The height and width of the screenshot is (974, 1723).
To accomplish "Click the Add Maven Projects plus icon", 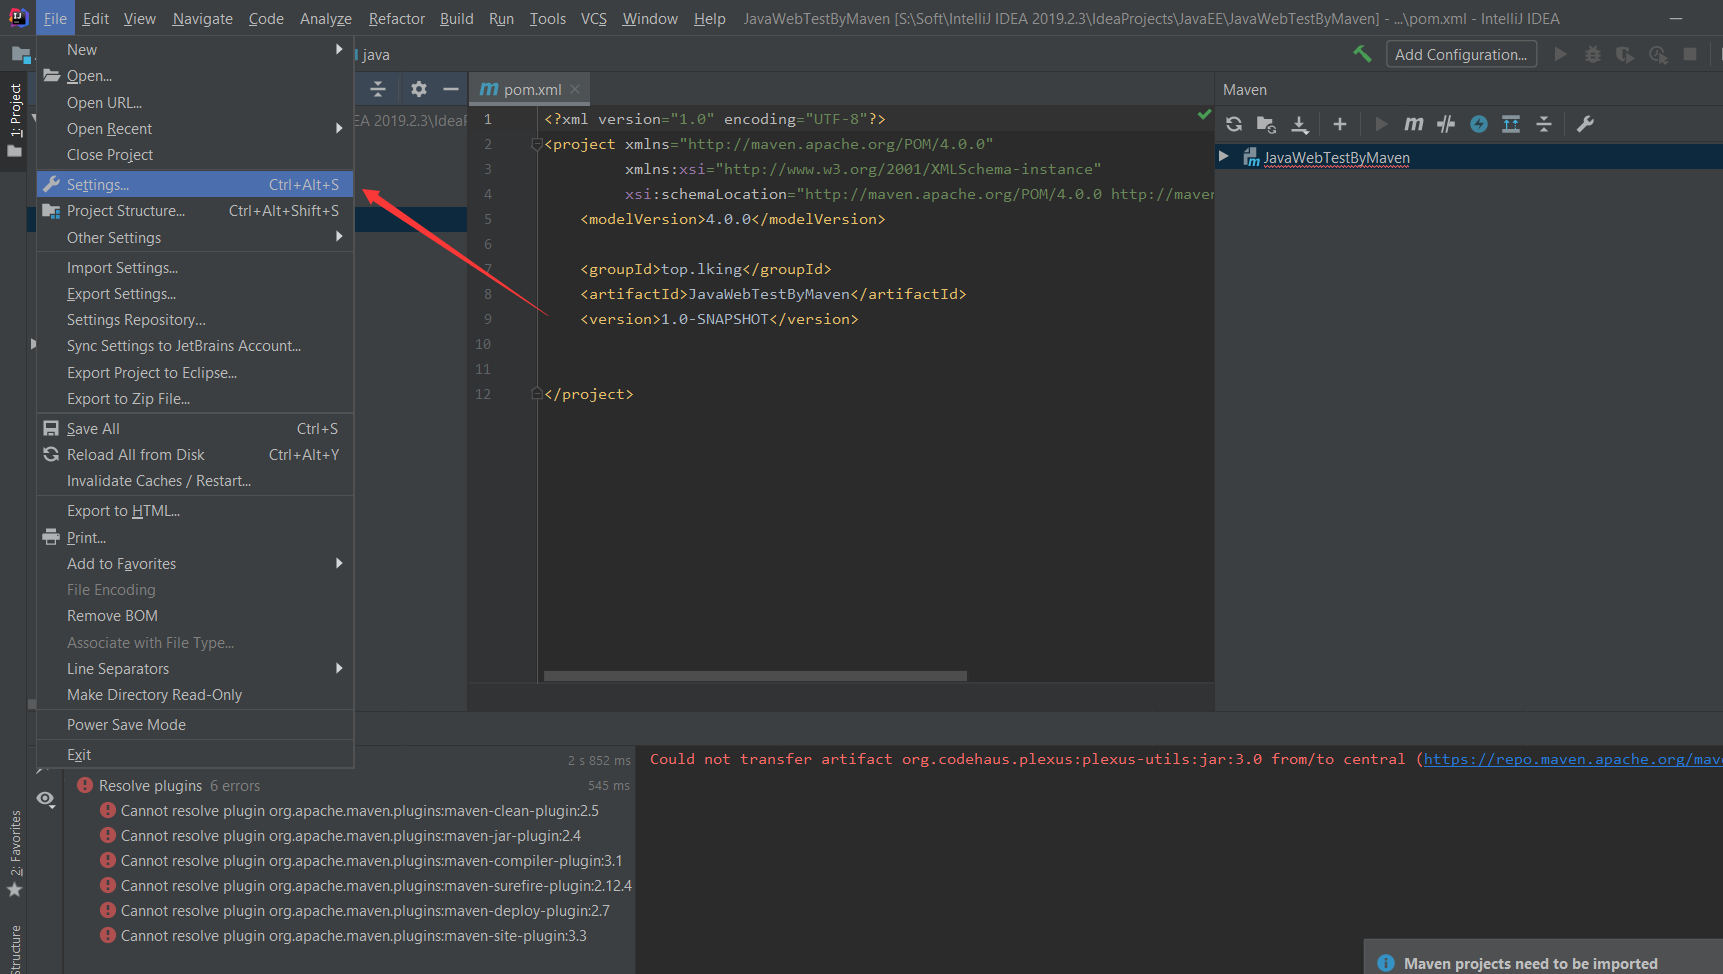I will (1340, 124).
